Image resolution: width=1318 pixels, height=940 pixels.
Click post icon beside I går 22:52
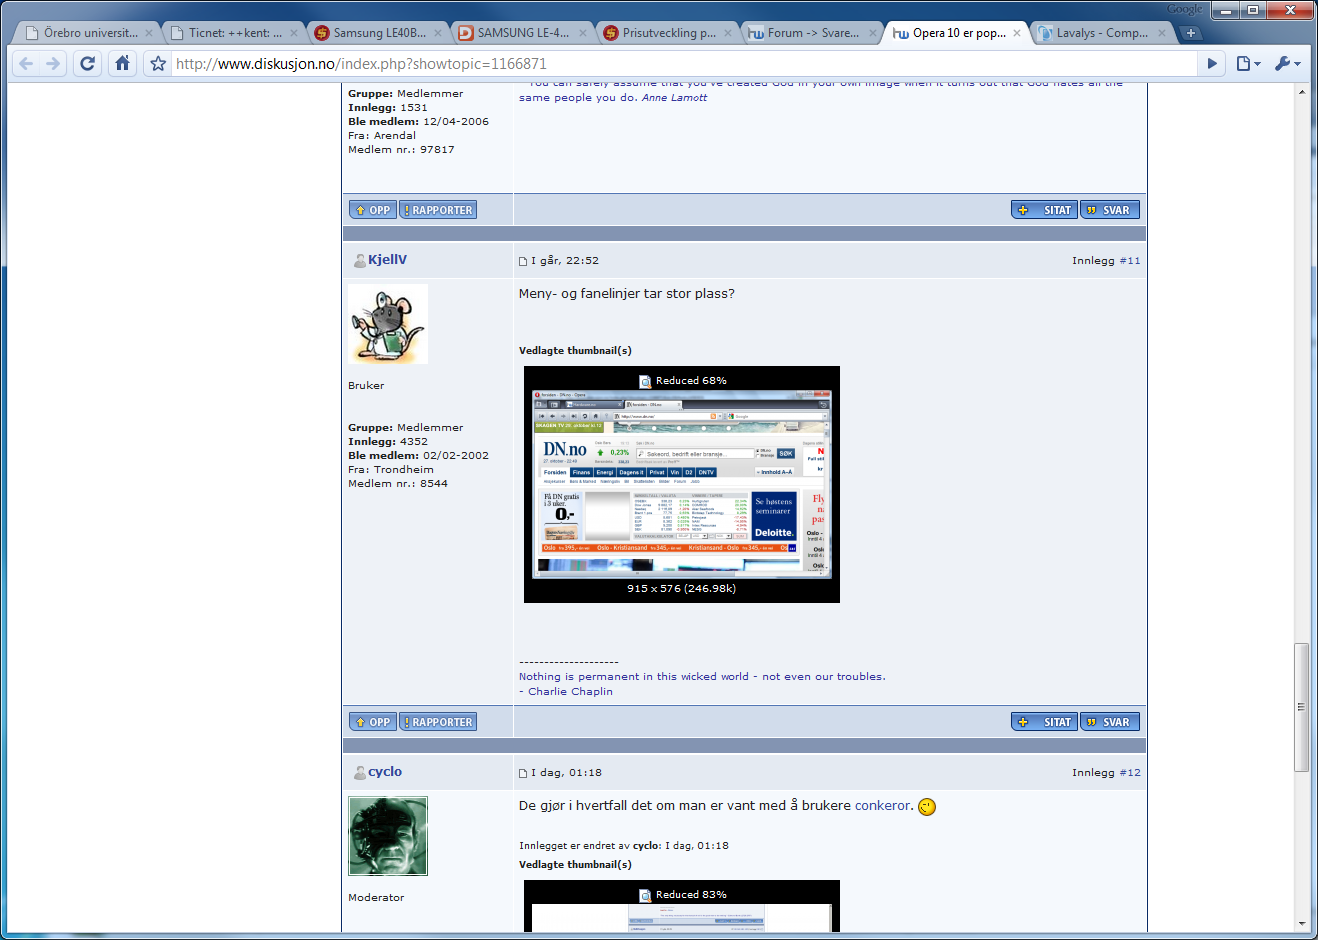pyautogui.click(x=523, y=262)
